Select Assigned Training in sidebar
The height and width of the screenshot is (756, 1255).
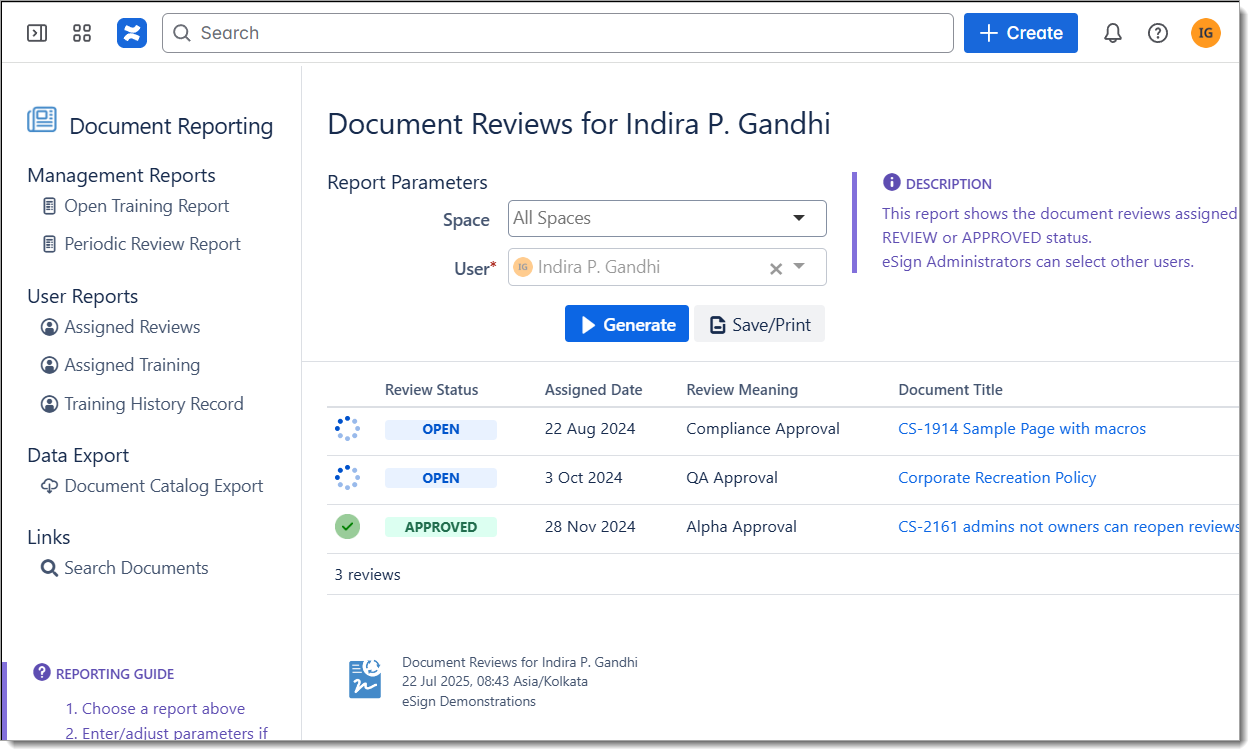point(132,366)
